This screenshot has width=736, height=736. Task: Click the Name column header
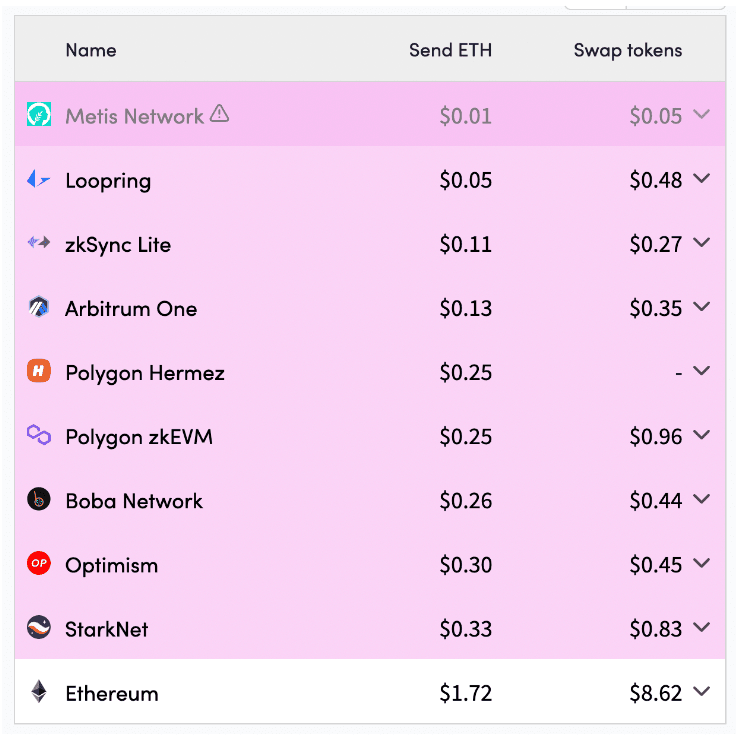[x=91, y=50]
